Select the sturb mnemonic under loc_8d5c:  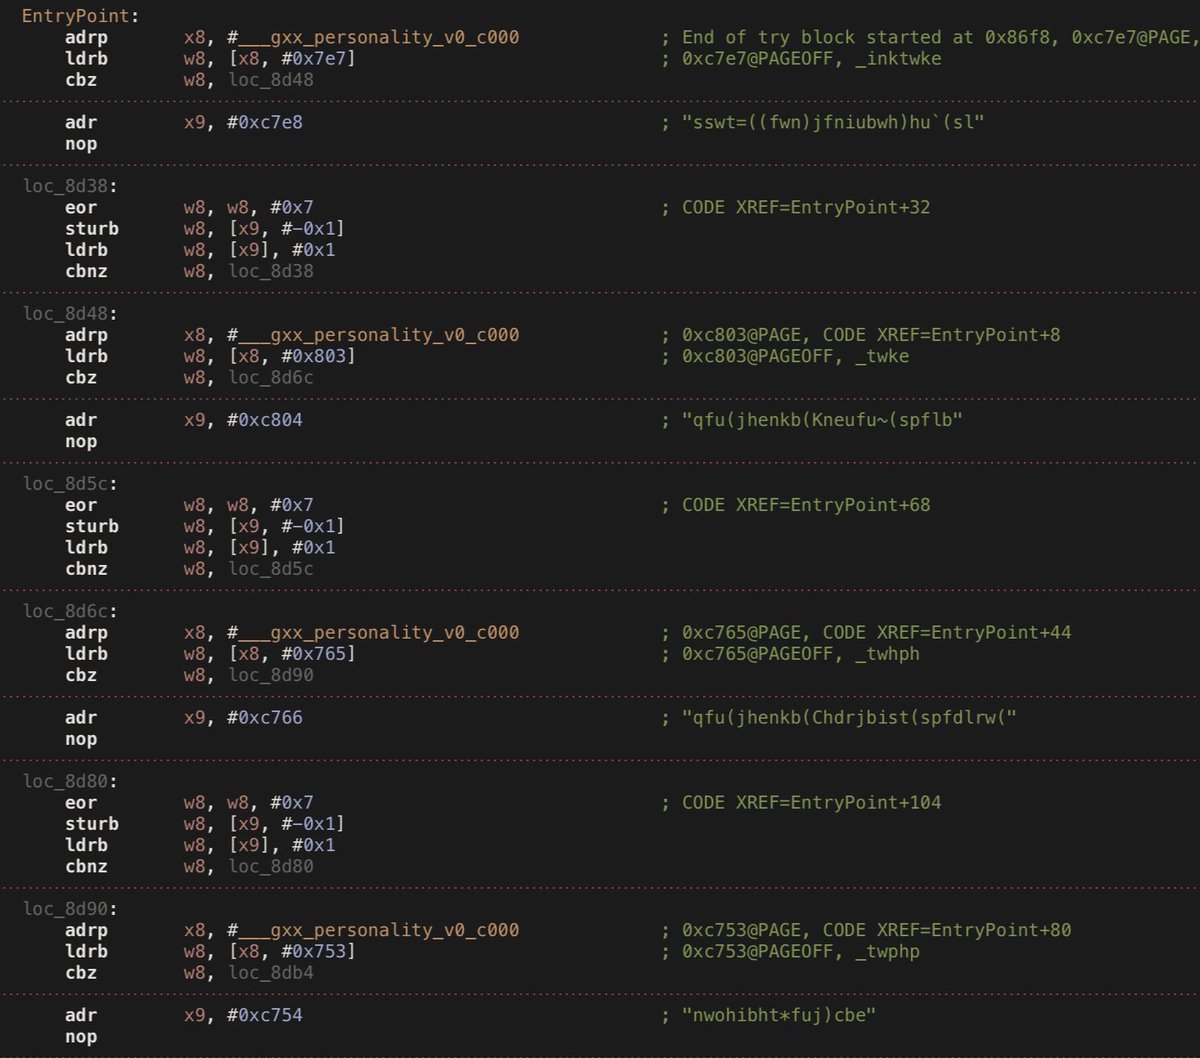(x=92, y=526)
